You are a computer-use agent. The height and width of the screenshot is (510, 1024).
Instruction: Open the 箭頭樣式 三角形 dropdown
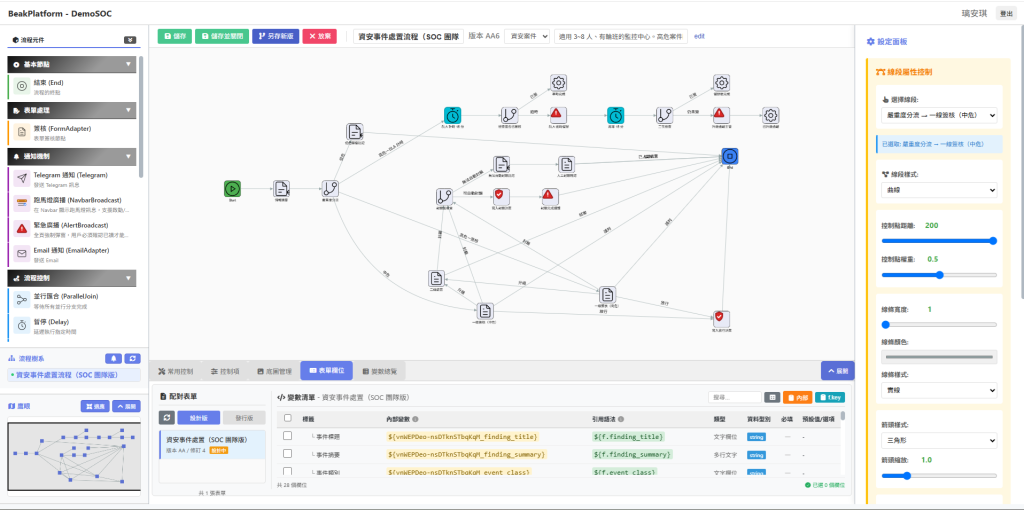click(938, 440)
